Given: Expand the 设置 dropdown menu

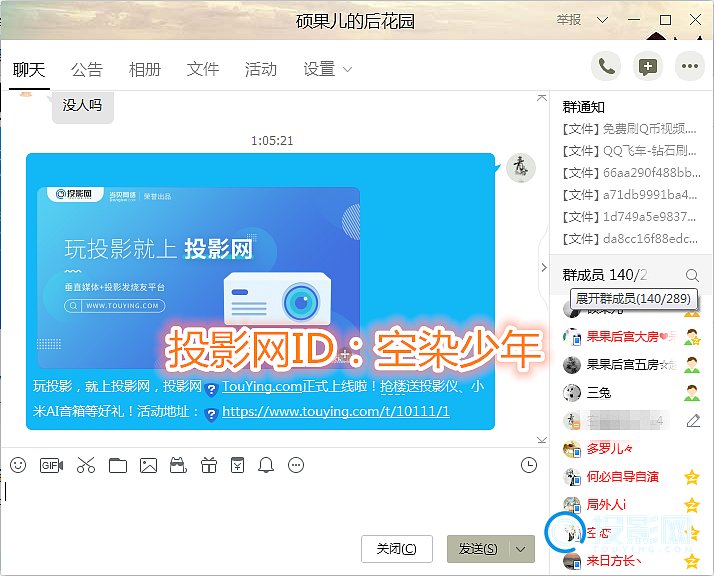Looking at the screenshot, I should point(327,69).
